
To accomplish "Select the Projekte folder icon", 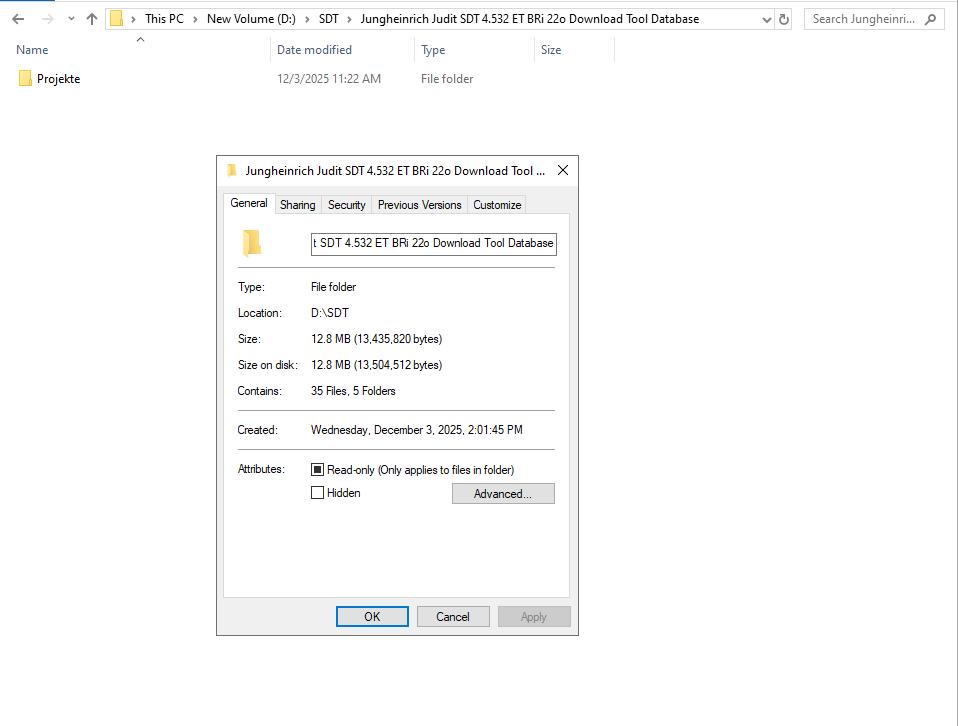I will (25, 78).
